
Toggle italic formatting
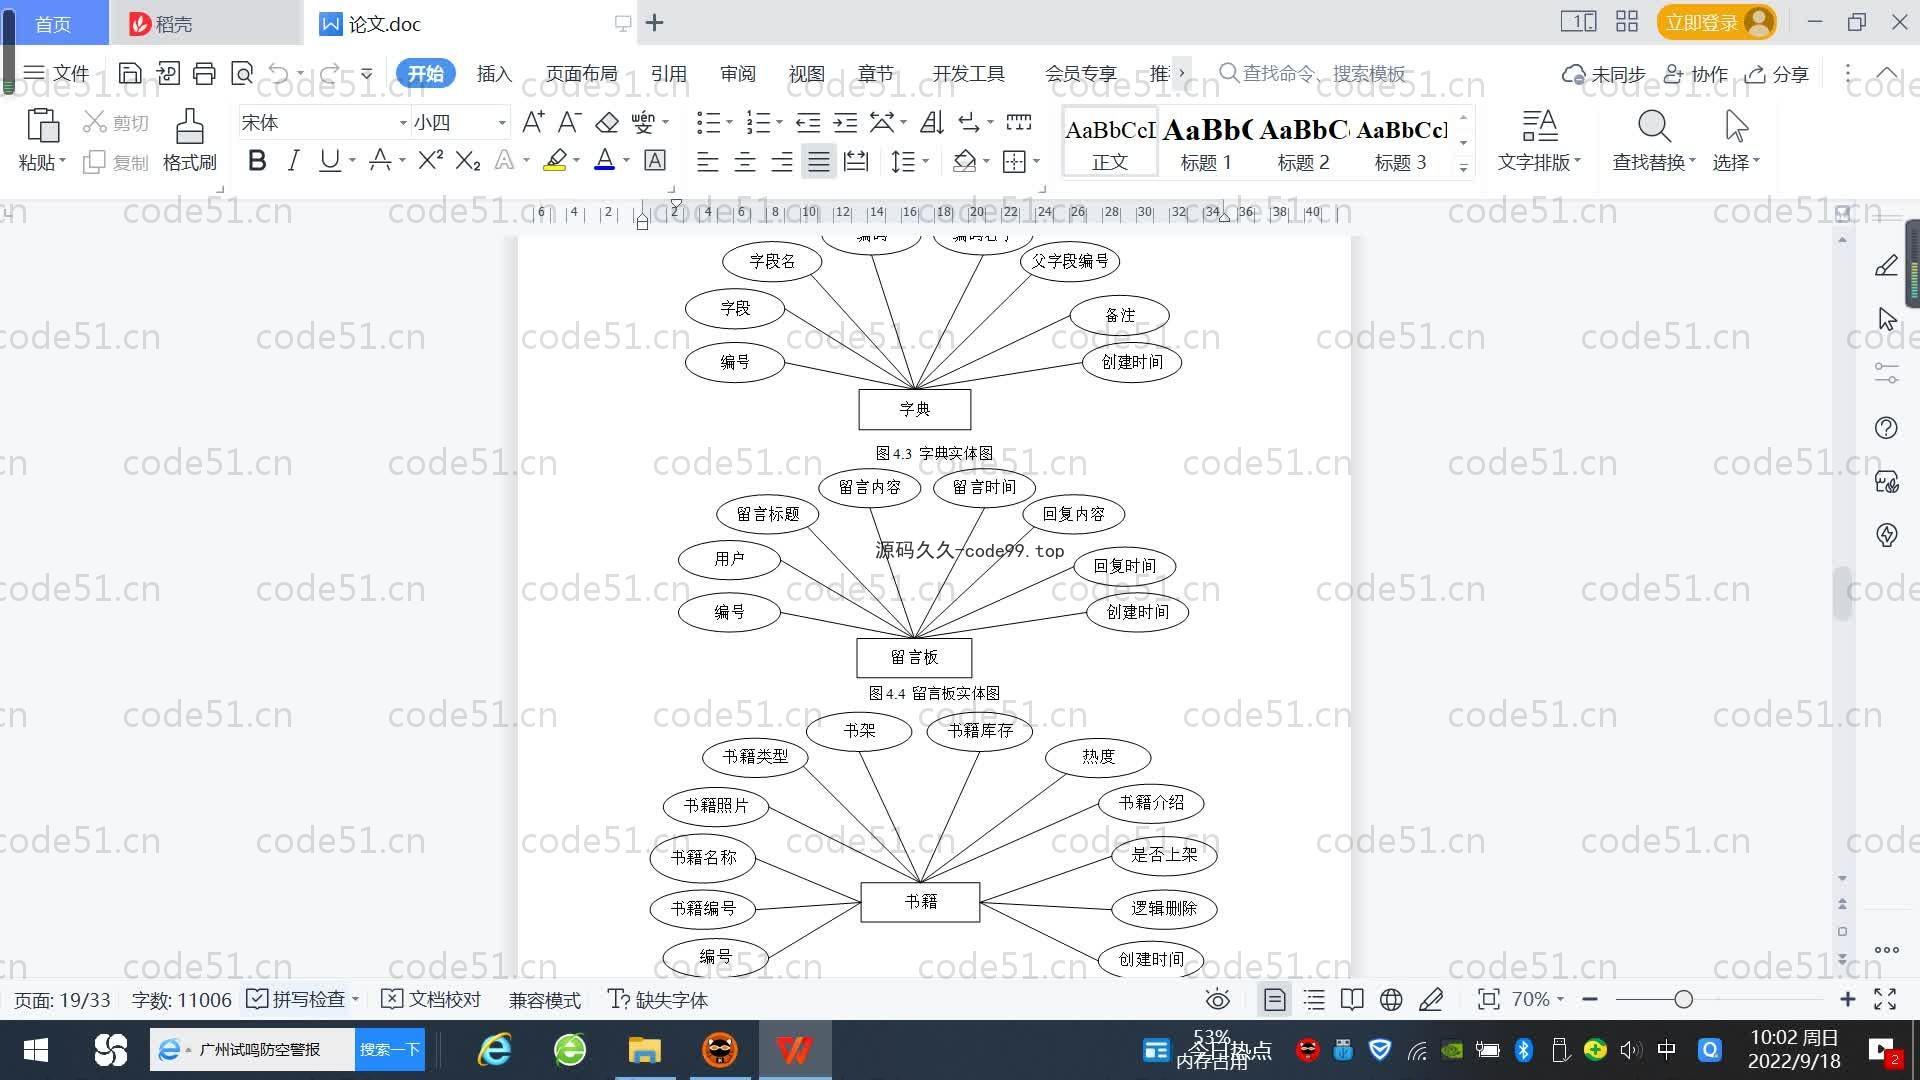click(293, 160)
